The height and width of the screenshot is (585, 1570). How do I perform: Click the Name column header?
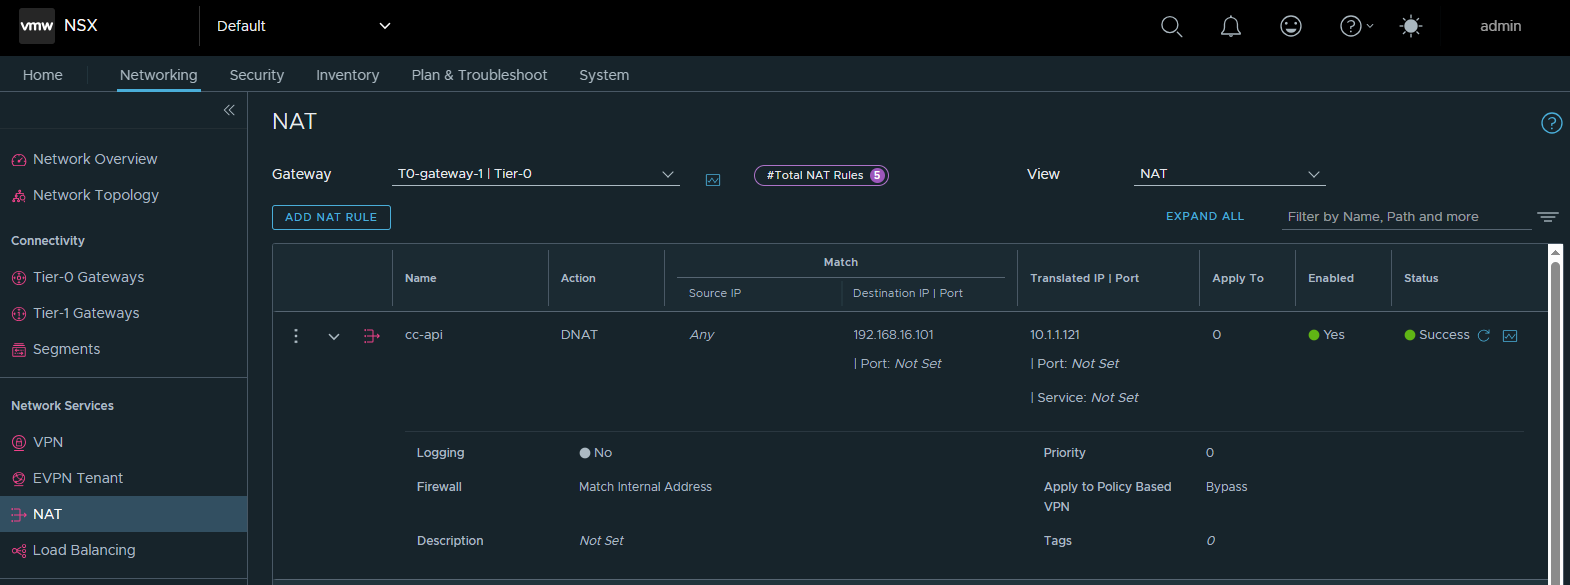pyautogui.click(x=420, y=278)
